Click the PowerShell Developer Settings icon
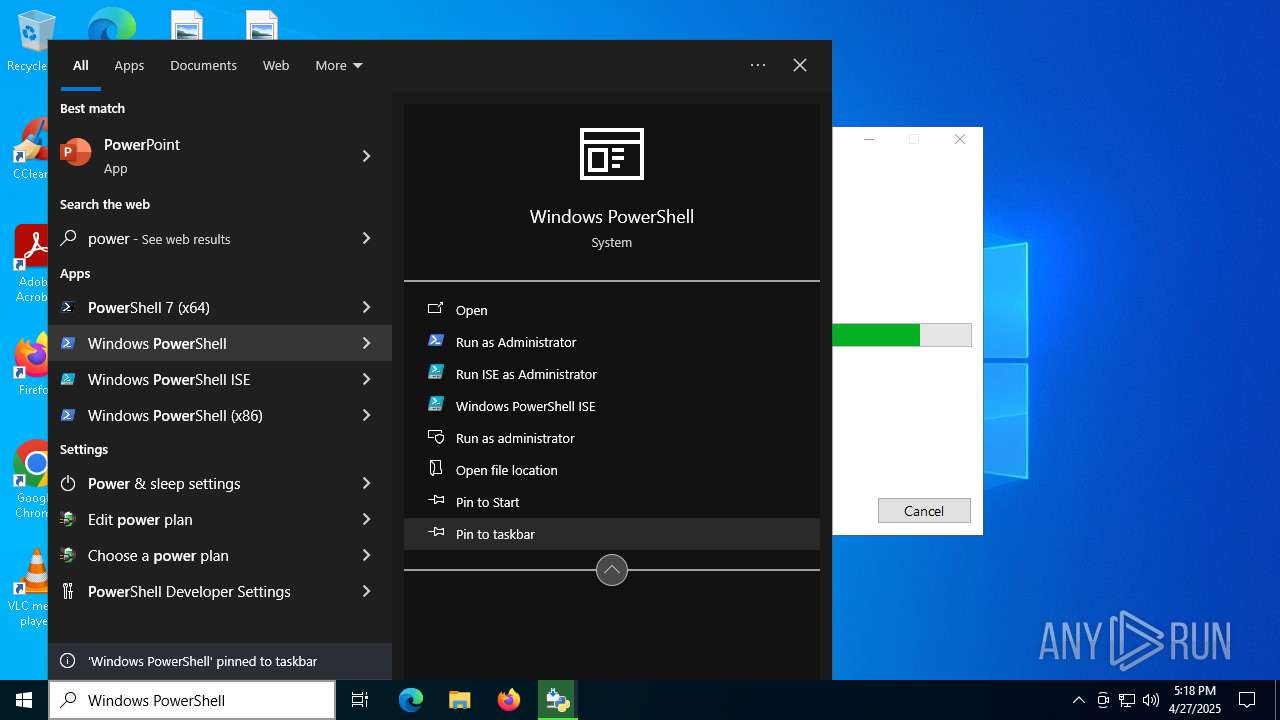Image resolution: width=1280 pixels, height=720 pixels. pos(68,591)
